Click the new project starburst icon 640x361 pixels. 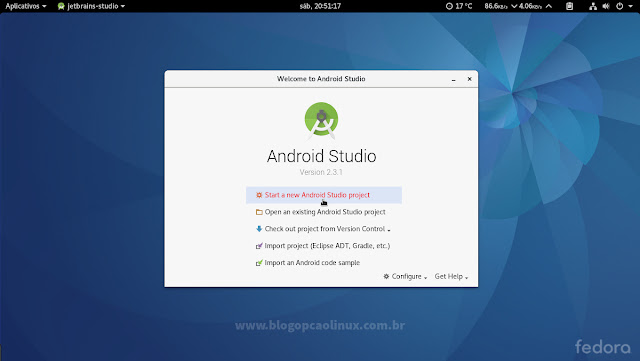[259, 195]
